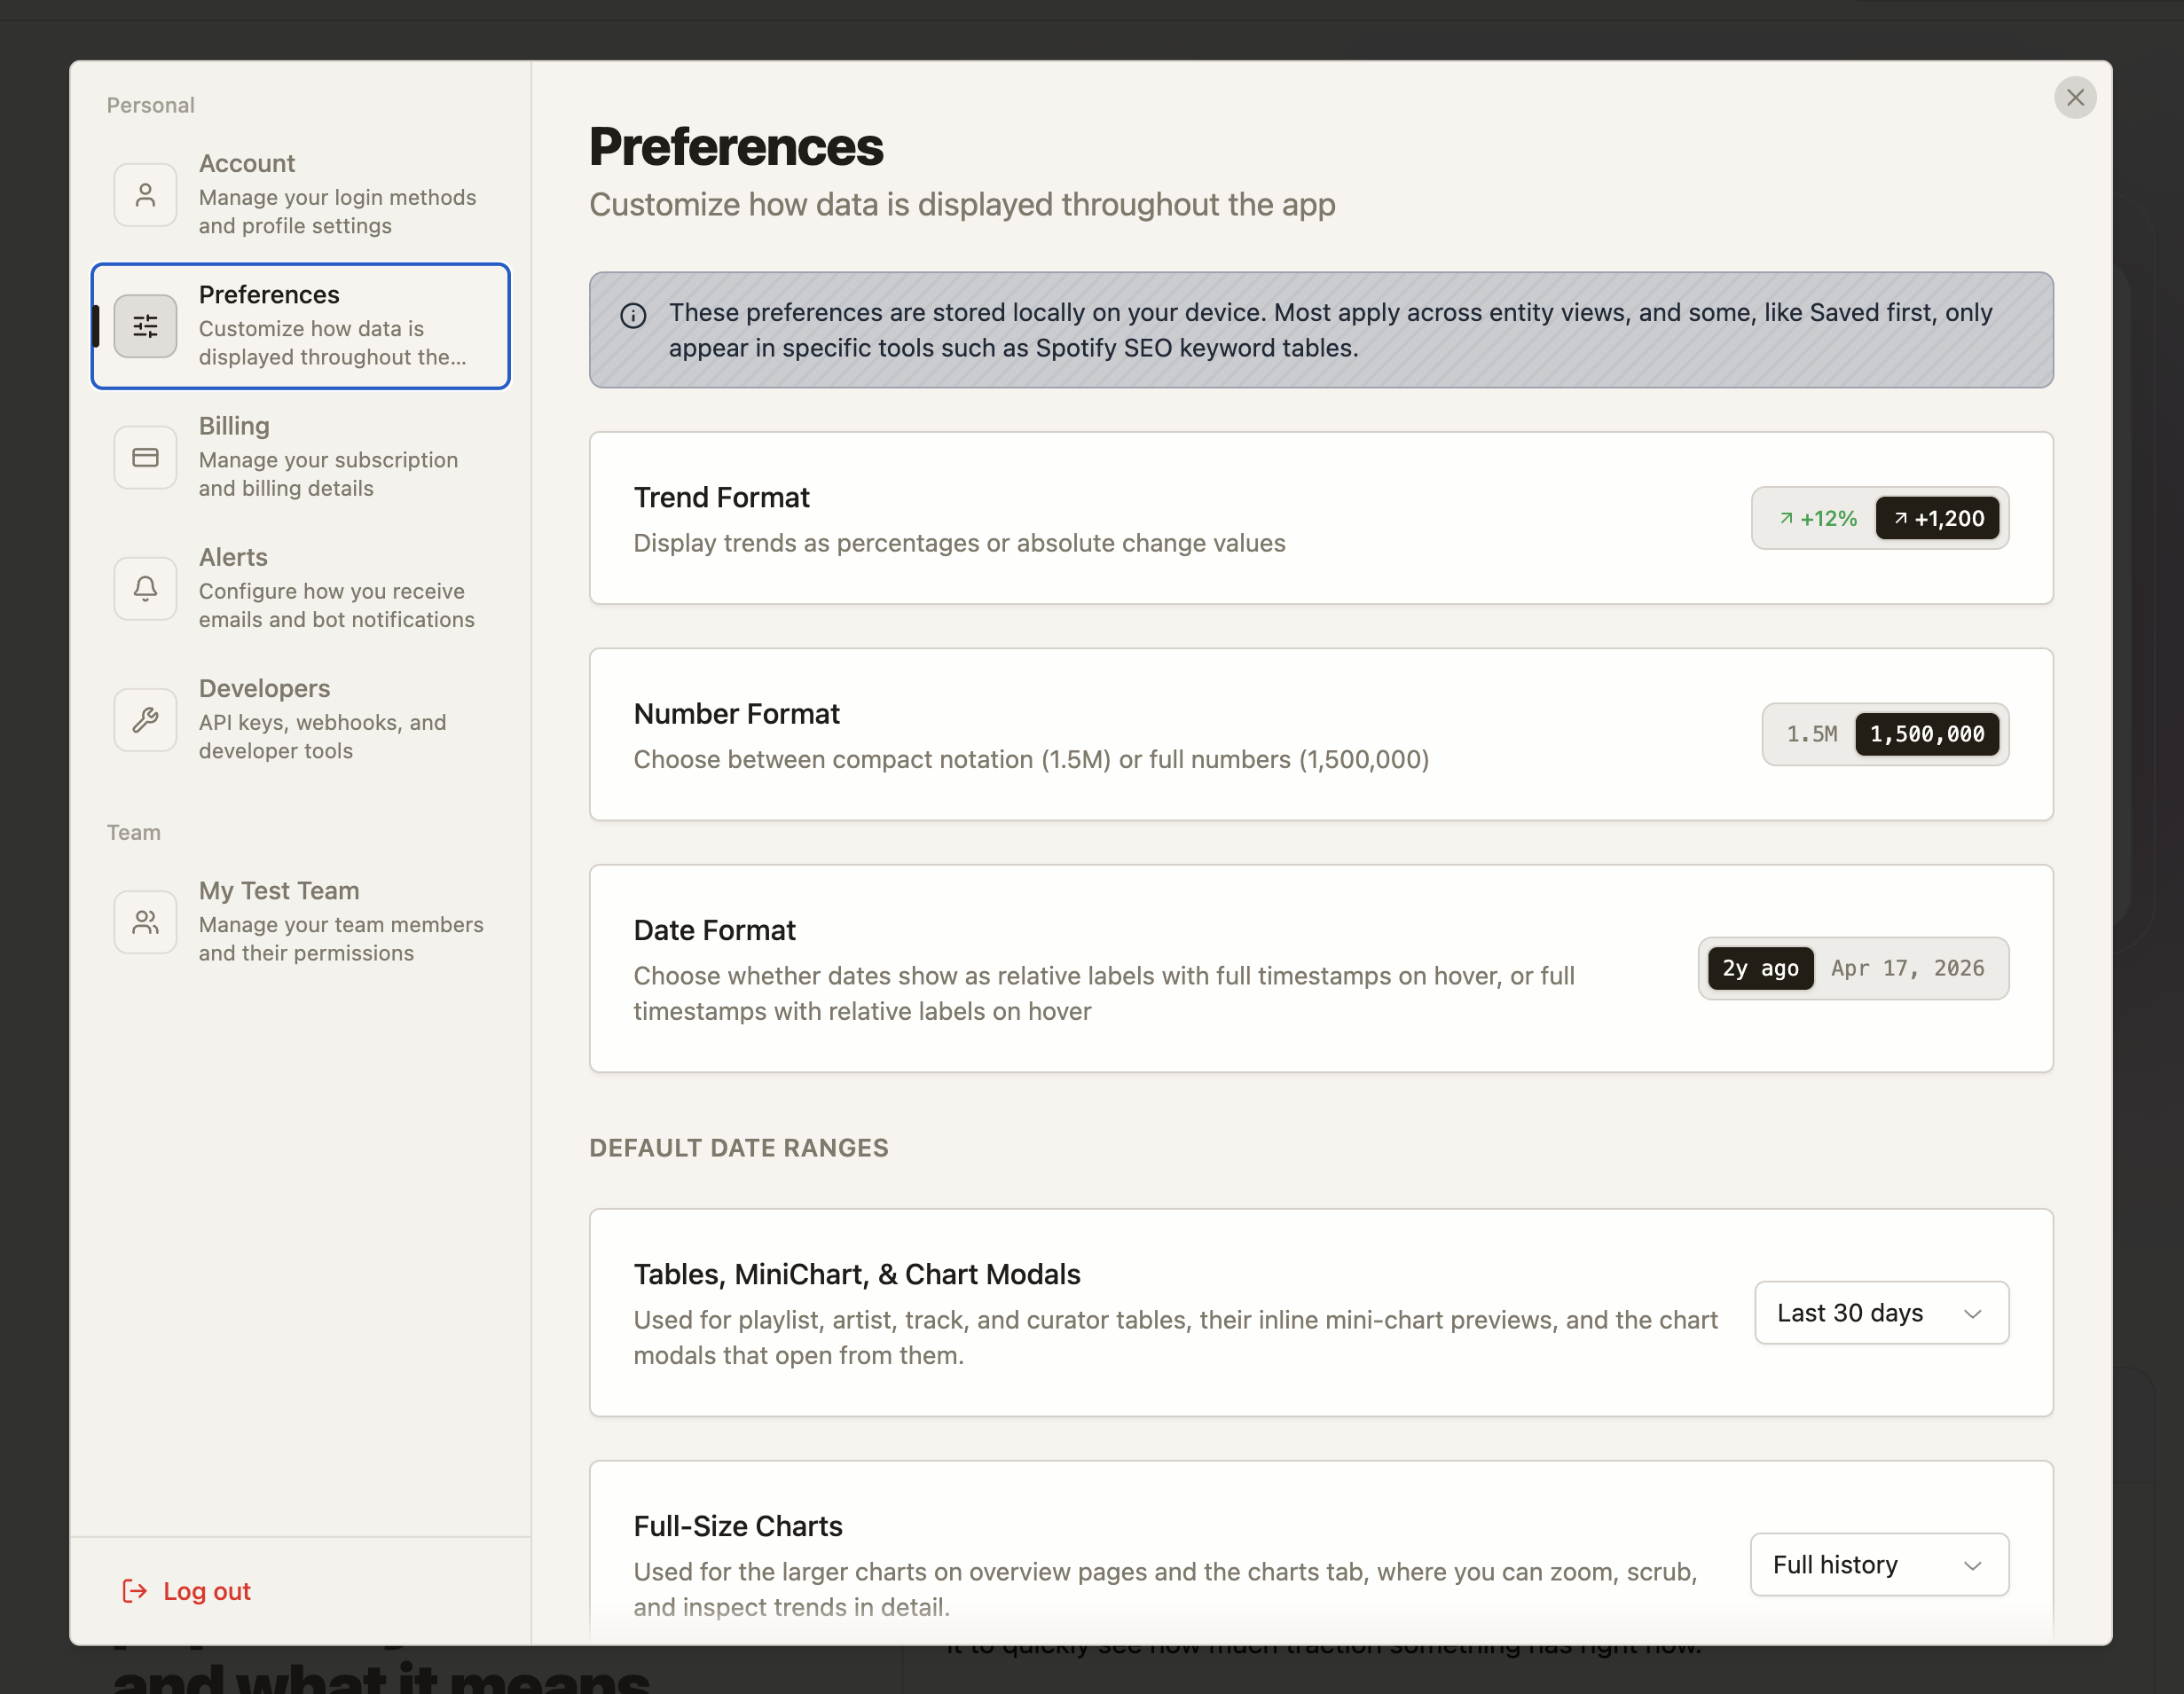2184x1694 pixels.
Task: Click the Preferences sliders icon
Action: click(x=145, y=326)
